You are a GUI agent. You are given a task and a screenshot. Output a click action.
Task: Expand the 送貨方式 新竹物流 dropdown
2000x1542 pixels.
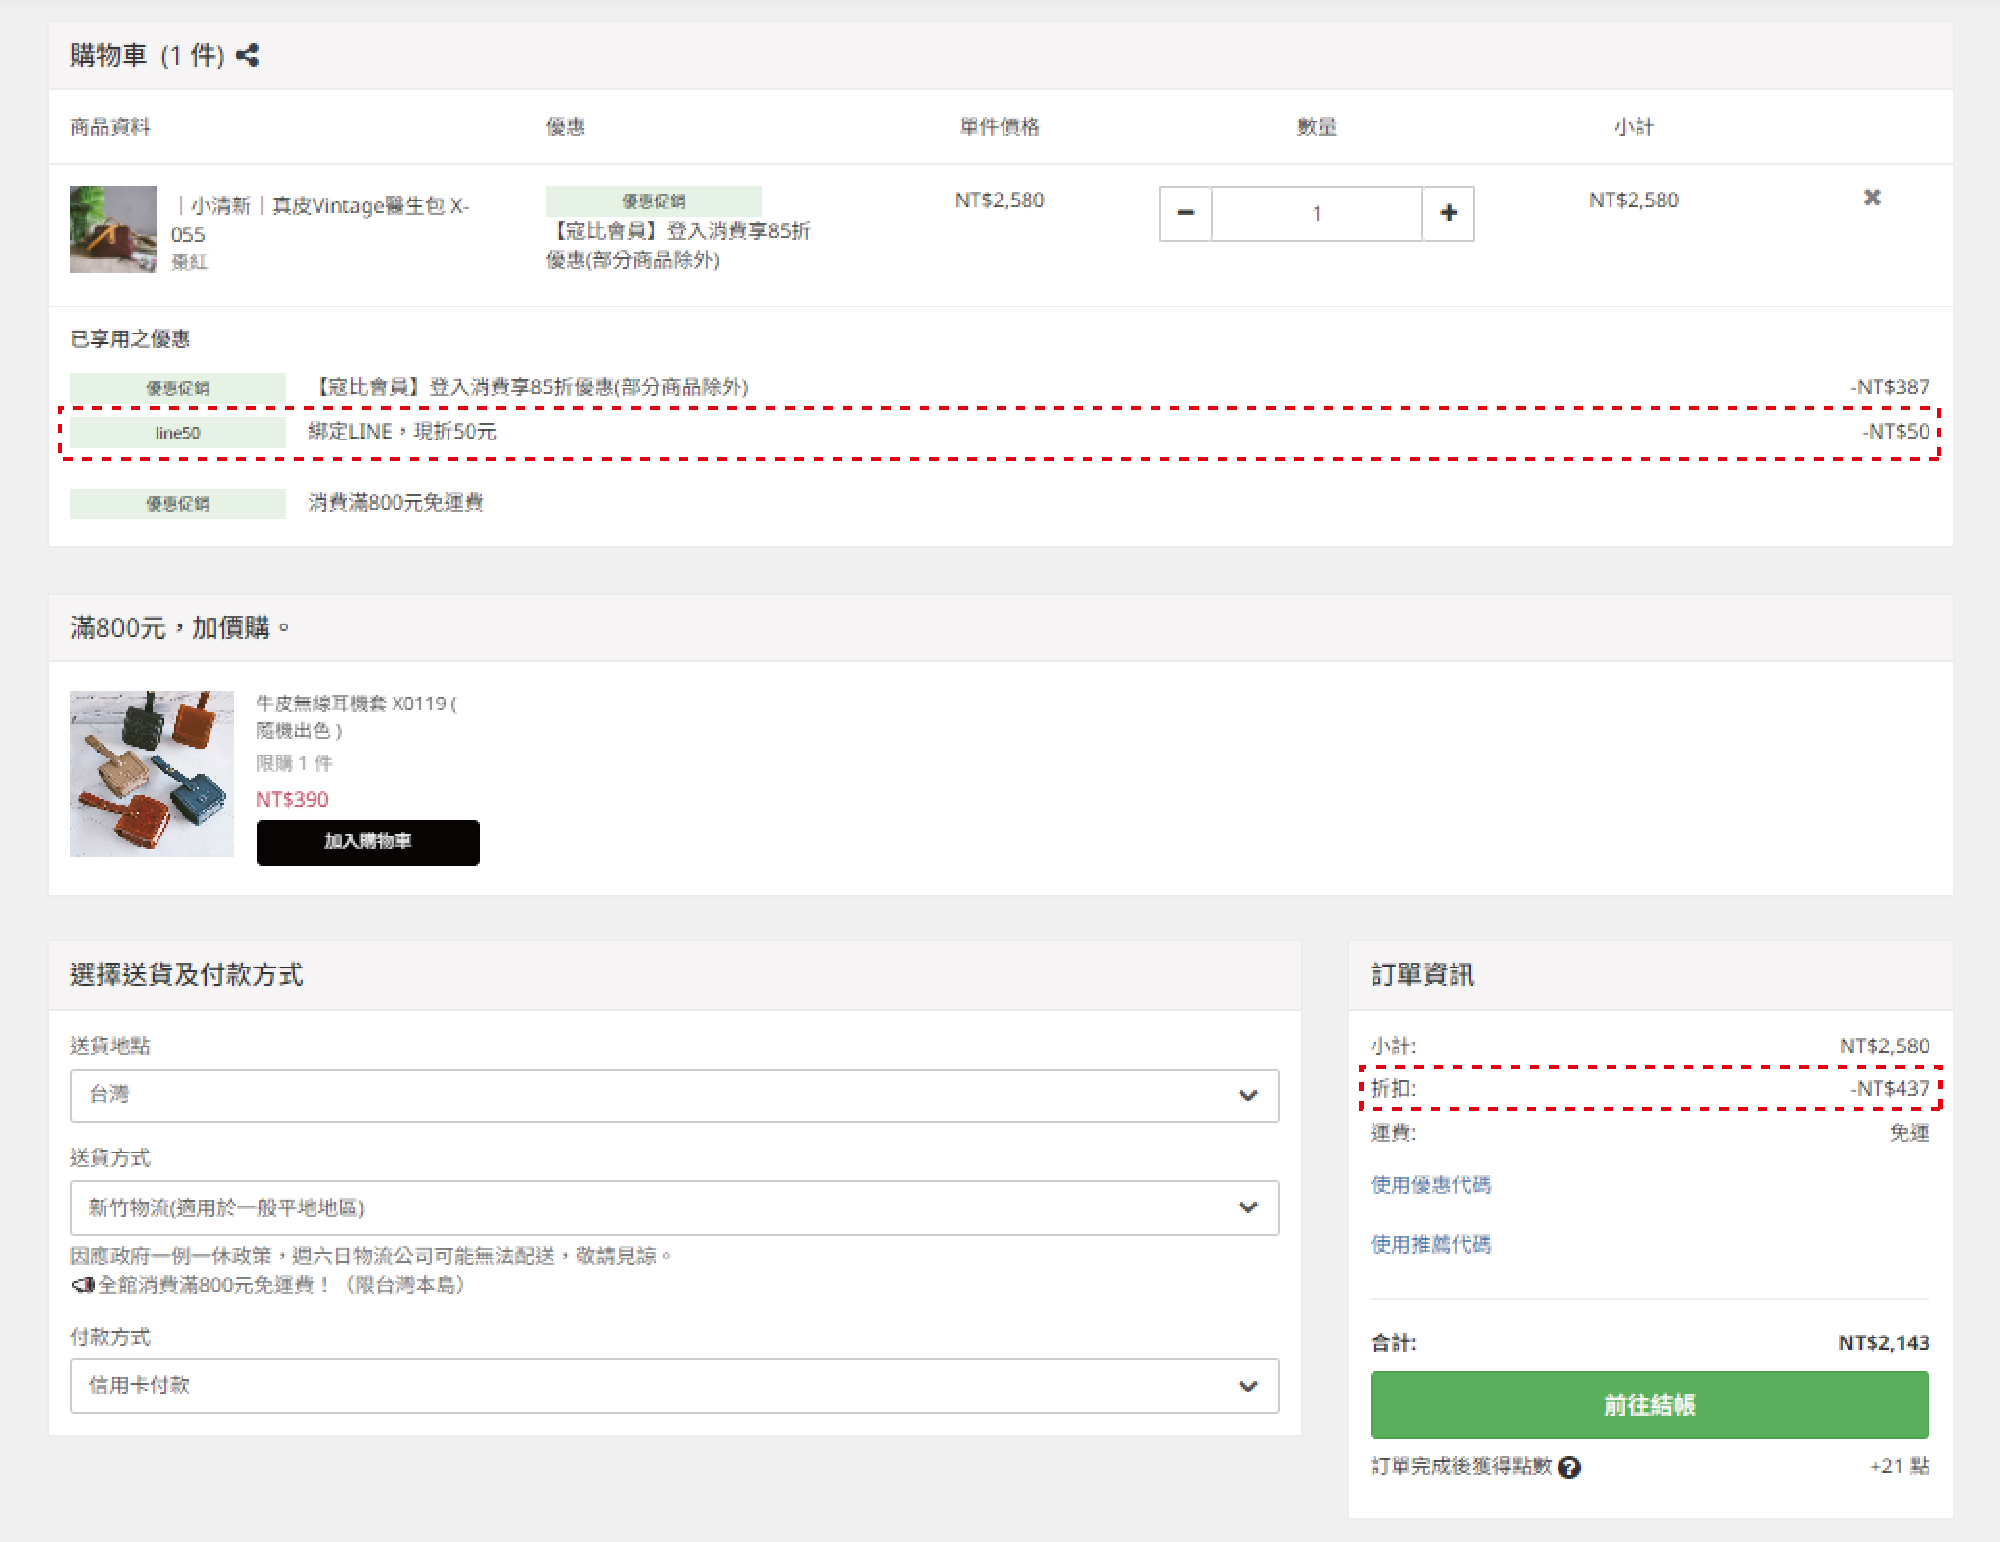click(674, 1207)
